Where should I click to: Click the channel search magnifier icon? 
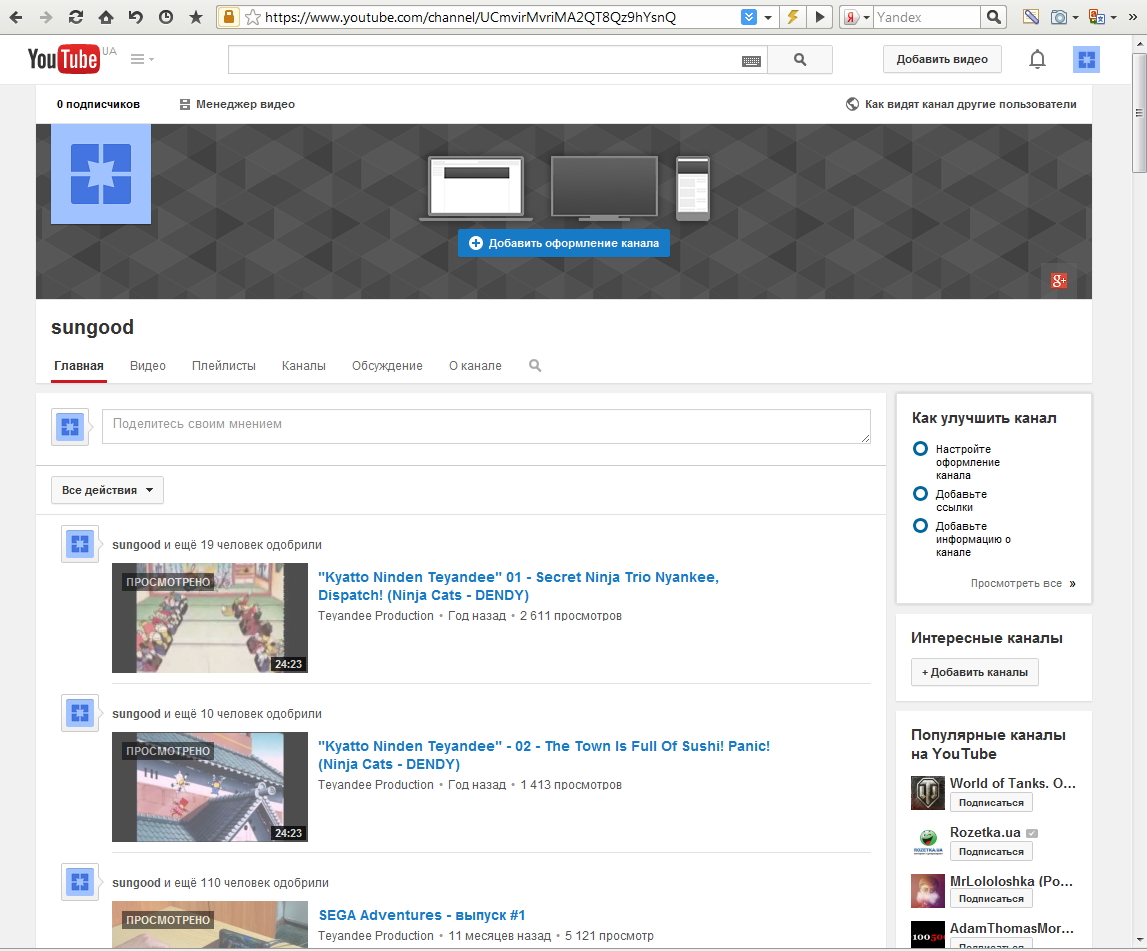535,366
